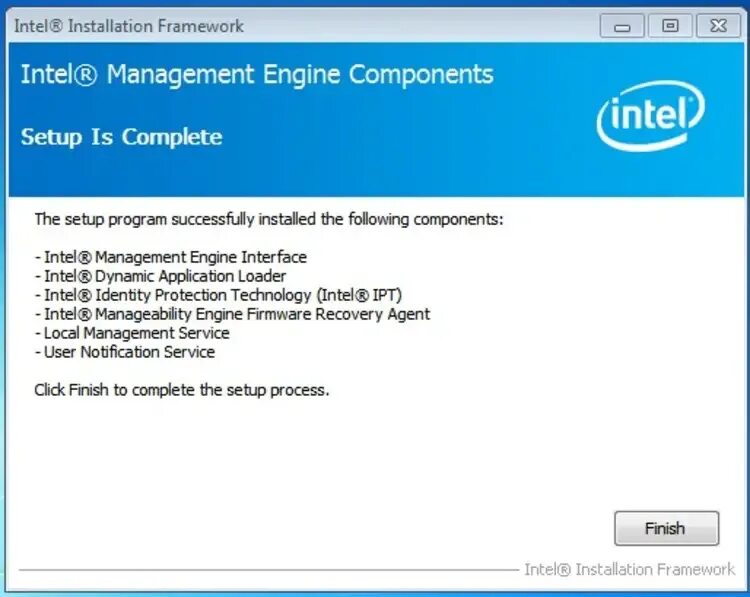Click the Intel logo in the banner
This screenshot has width=750, height=597.
click(651, 115)
